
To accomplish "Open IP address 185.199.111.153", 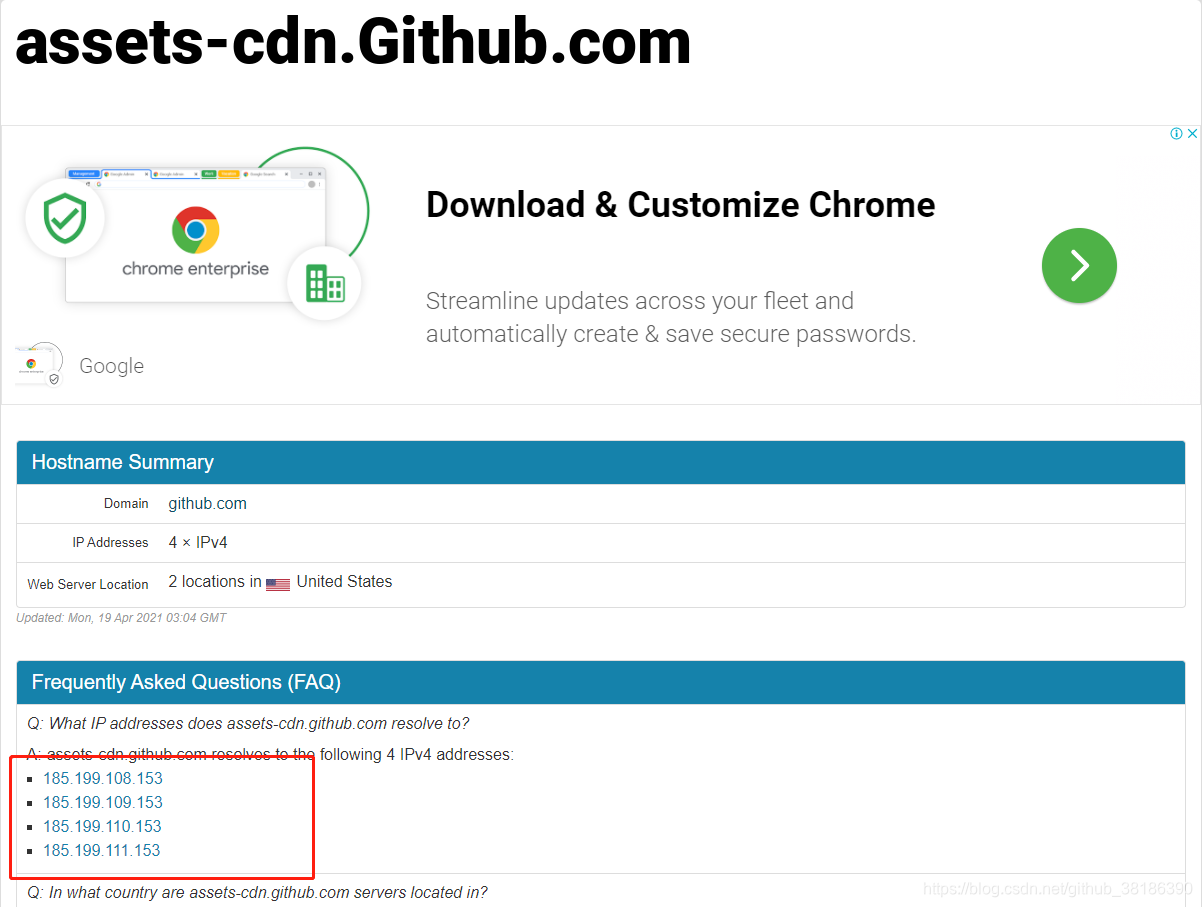I will [x=102, y=850].
